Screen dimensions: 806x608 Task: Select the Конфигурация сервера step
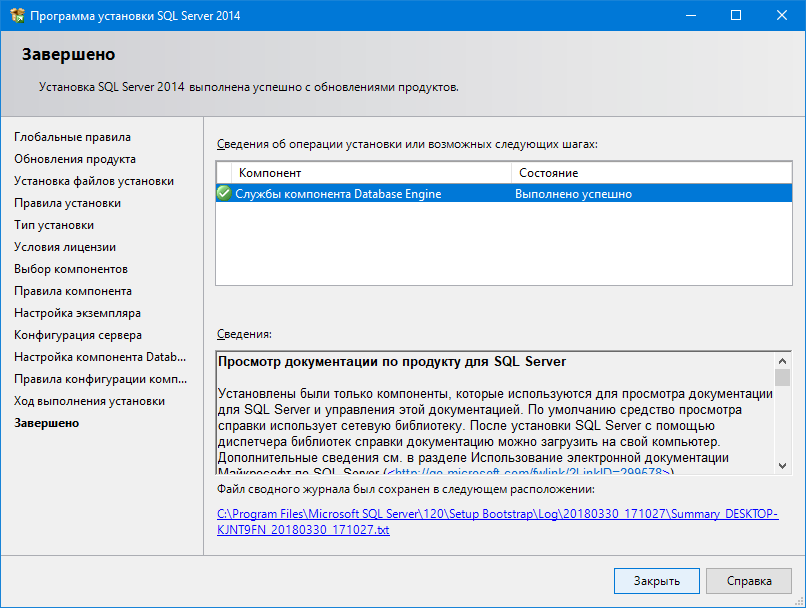click(78, 335)
